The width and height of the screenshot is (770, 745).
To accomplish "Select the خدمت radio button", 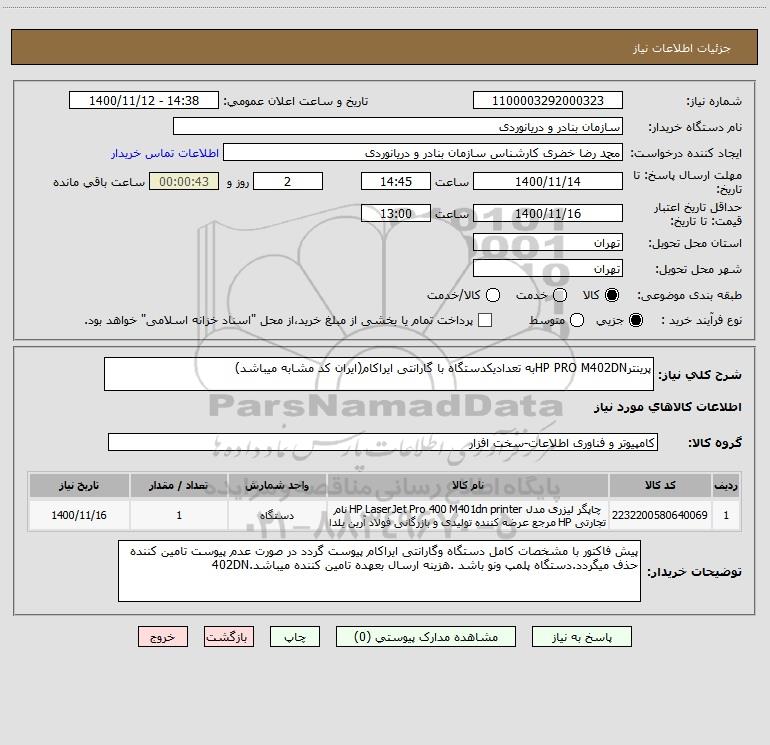I will 560,295.
